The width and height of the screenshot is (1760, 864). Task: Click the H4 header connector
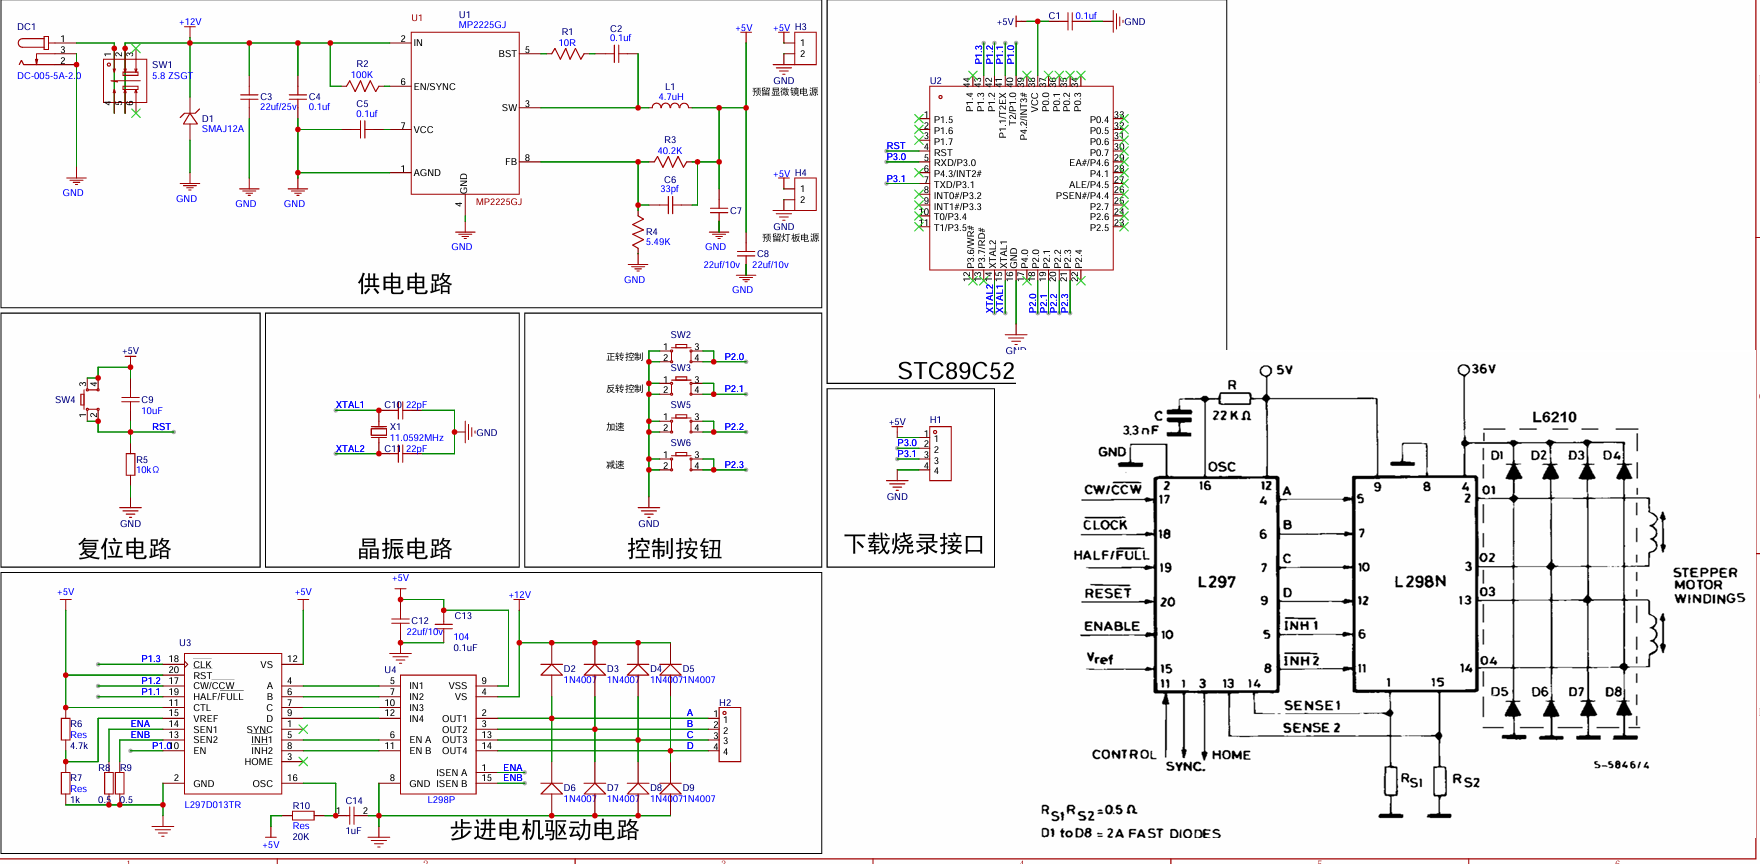click(x=805, y=194)
